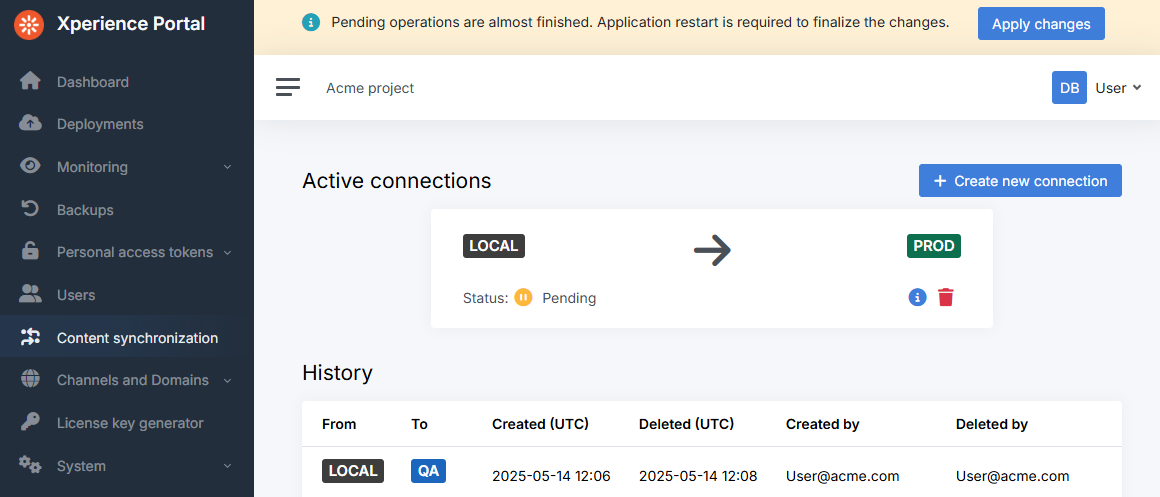This screenshot has height=497, width=1160.
Task: Click the DB user avatar
Action: pyautogui.click(x=1069, y=88)
